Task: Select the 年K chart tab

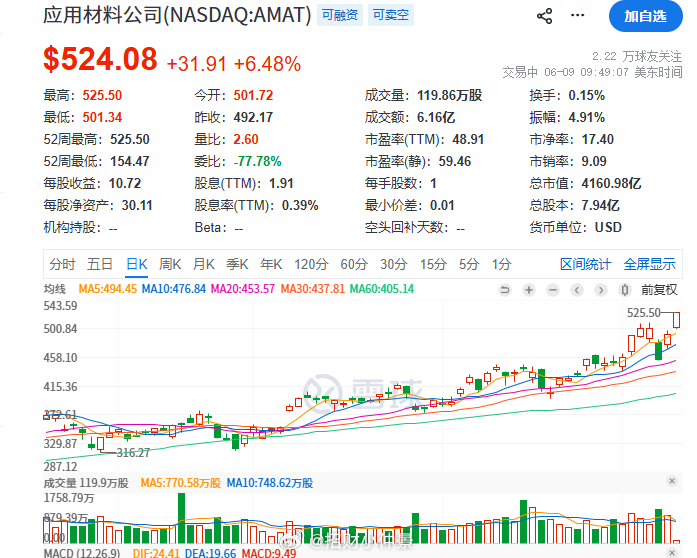Action: 271,264
